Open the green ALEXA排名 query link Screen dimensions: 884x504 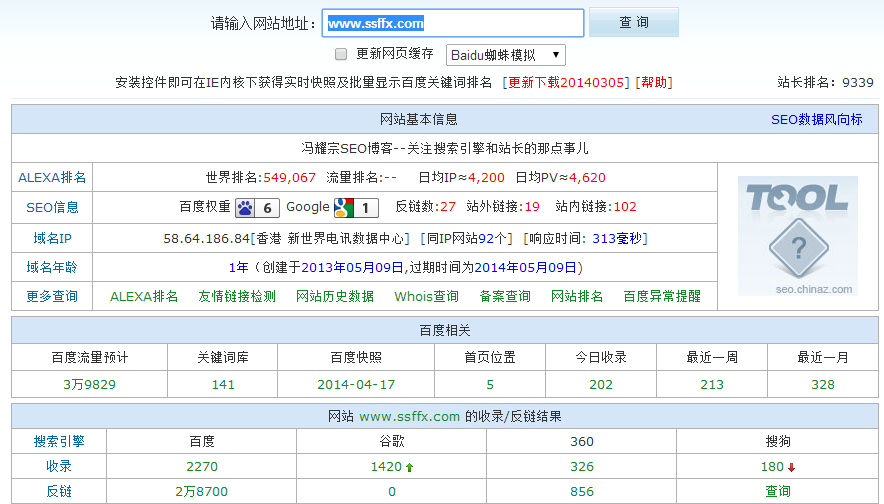click(x=144, y=297)
